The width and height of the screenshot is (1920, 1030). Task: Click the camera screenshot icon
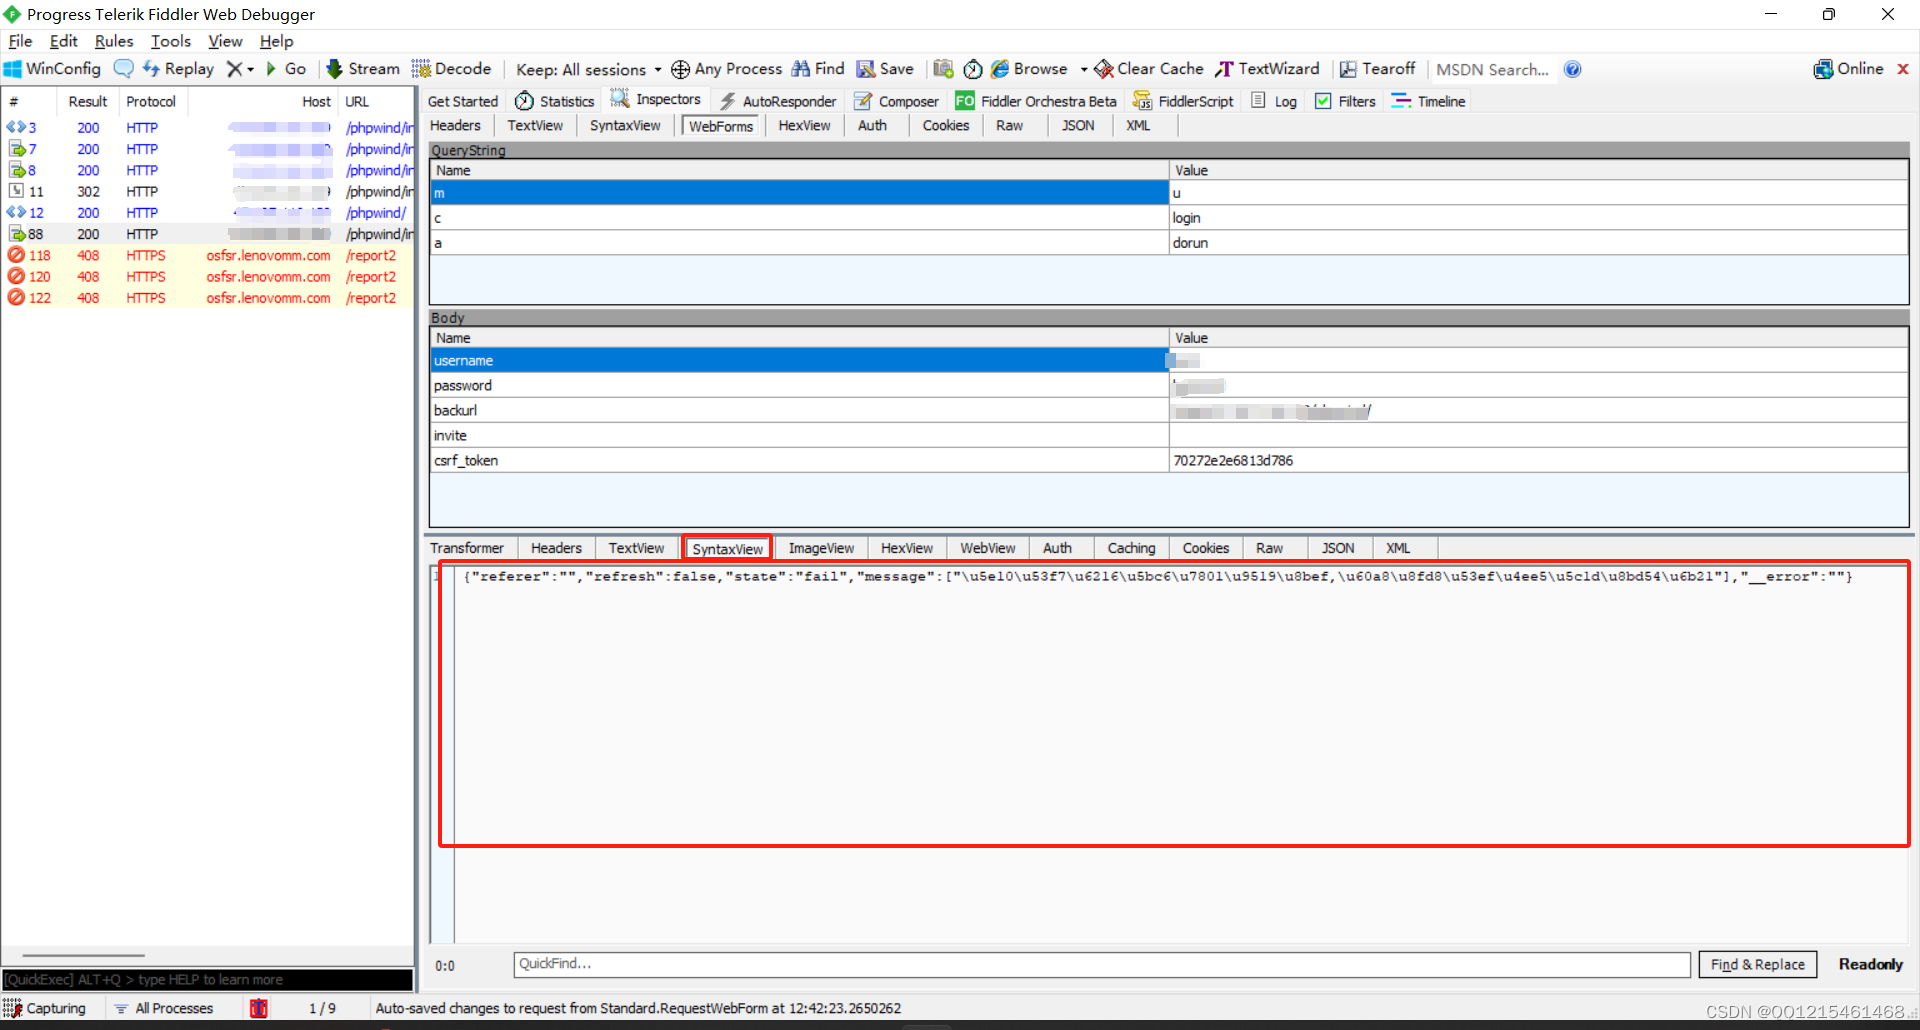point(943,69)
